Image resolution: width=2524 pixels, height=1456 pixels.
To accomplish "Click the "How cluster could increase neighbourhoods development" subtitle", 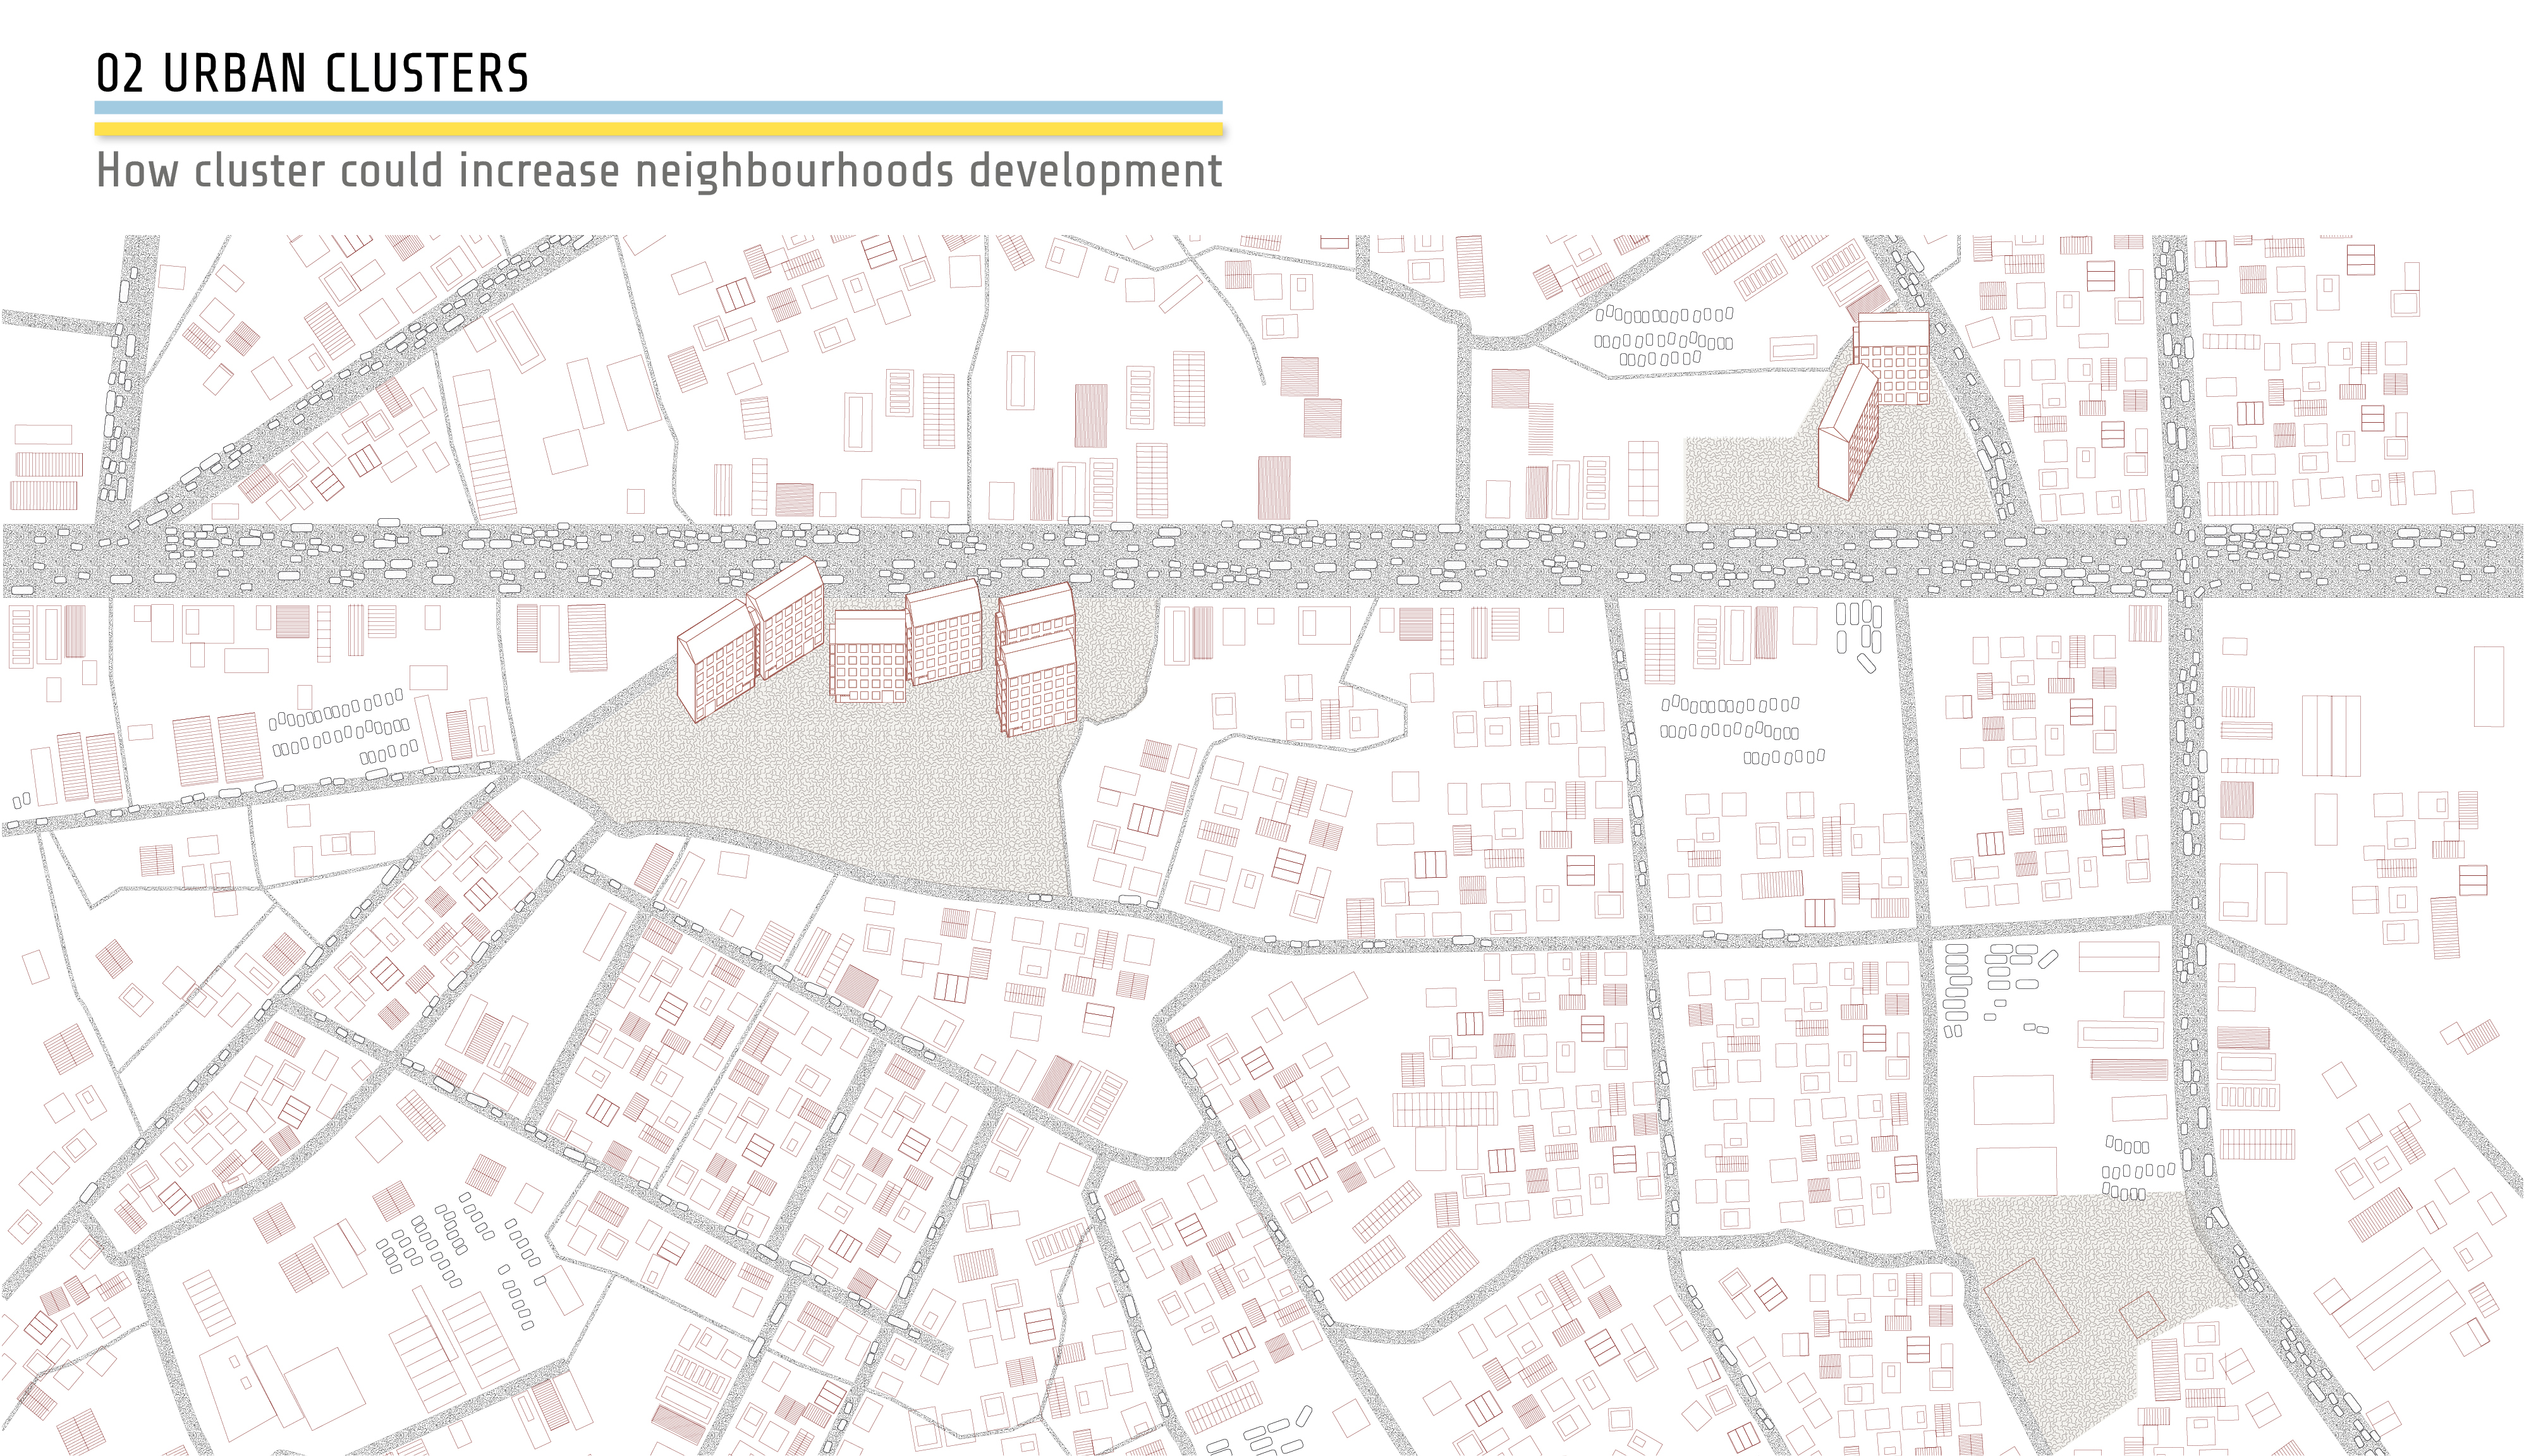I will [659, 170].
